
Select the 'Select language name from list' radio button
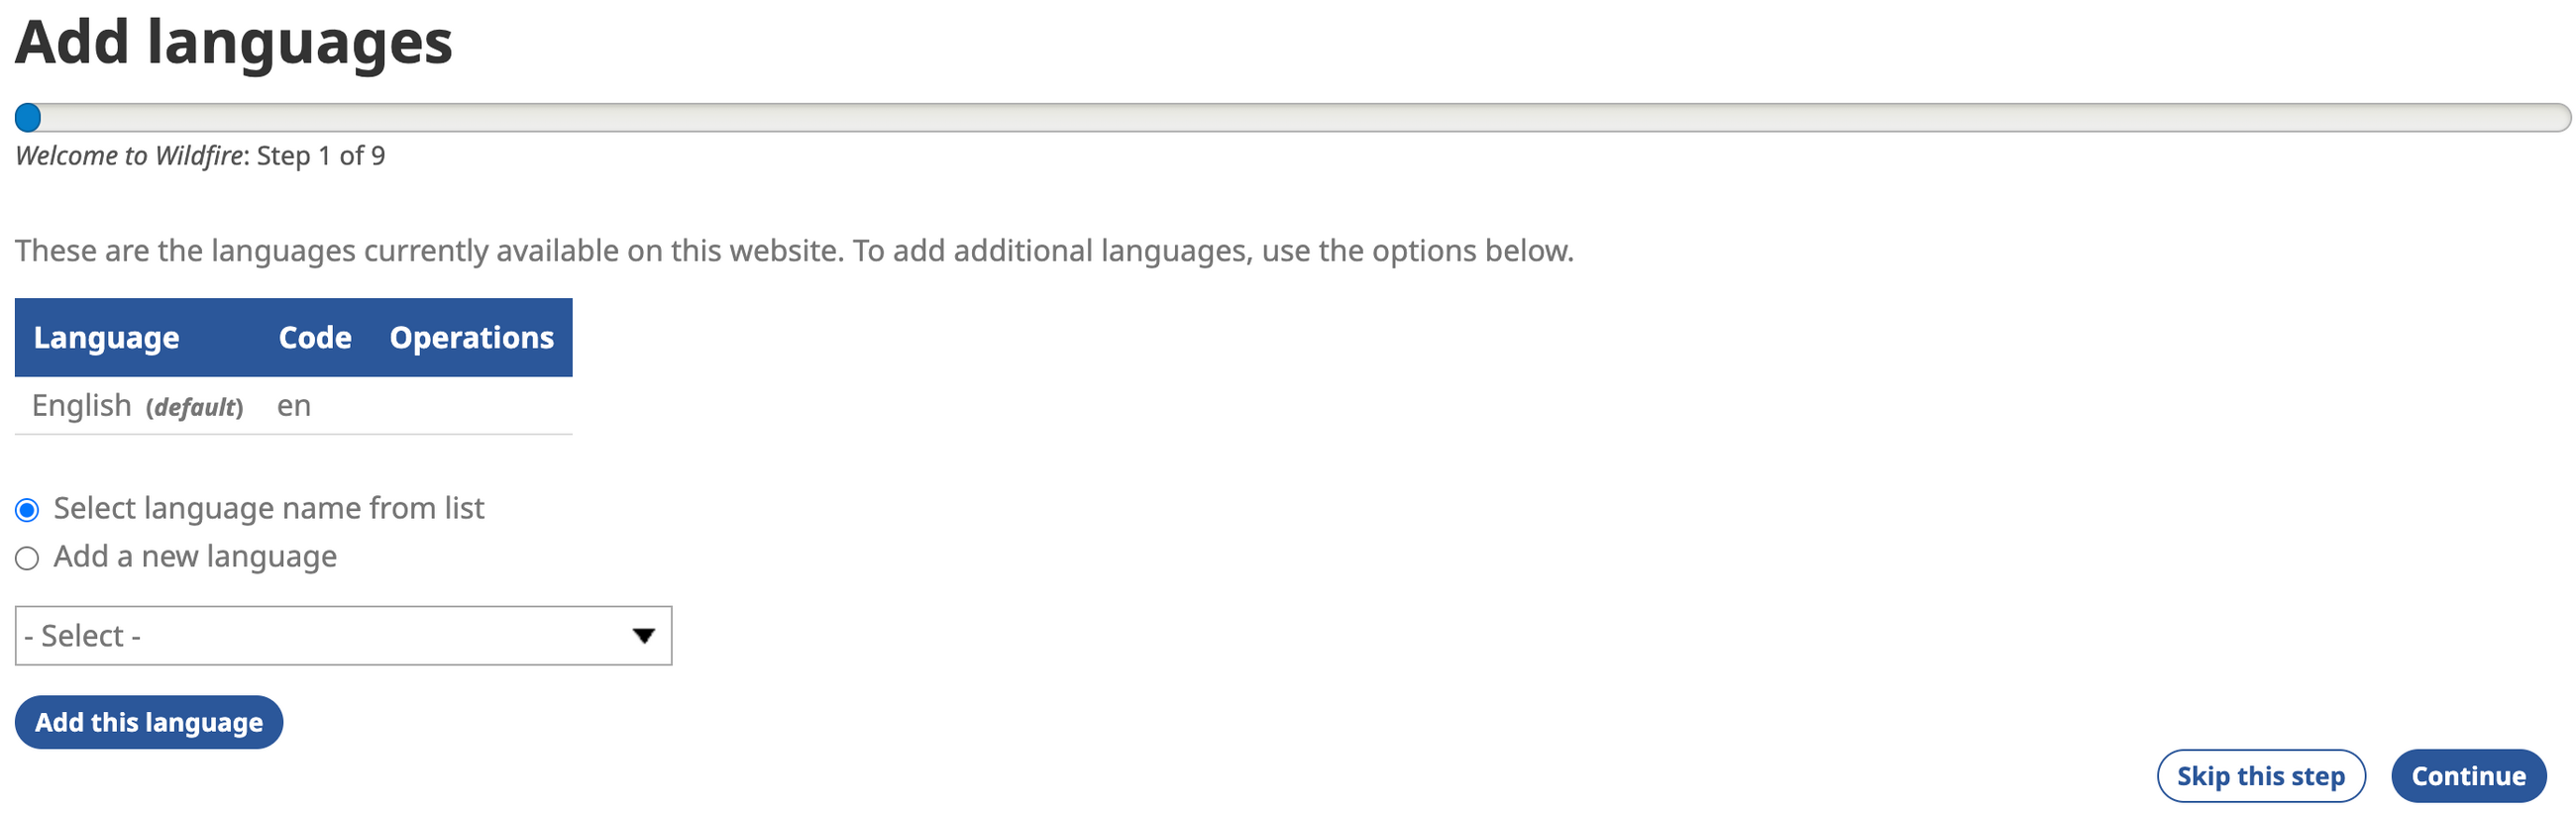(27, 510)
